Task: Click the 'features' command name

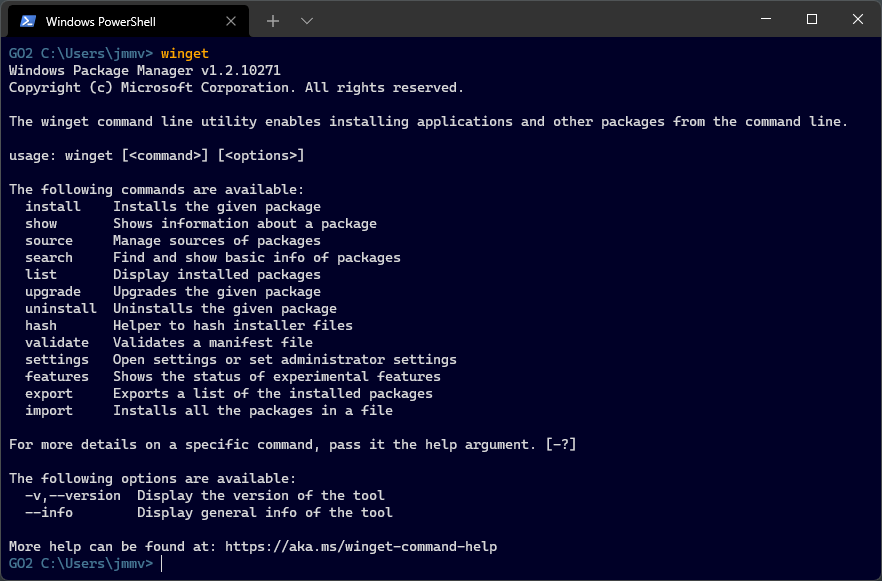Action: [x=57, y=376]
